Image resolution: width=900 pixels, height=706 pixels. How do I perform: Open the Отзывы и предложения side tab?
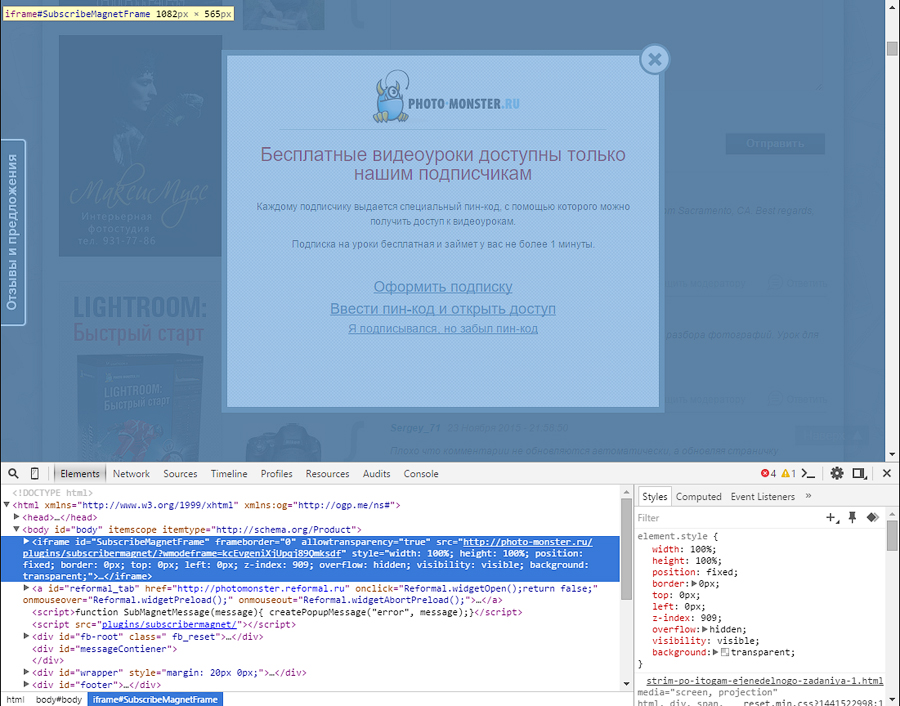[13, 232]
